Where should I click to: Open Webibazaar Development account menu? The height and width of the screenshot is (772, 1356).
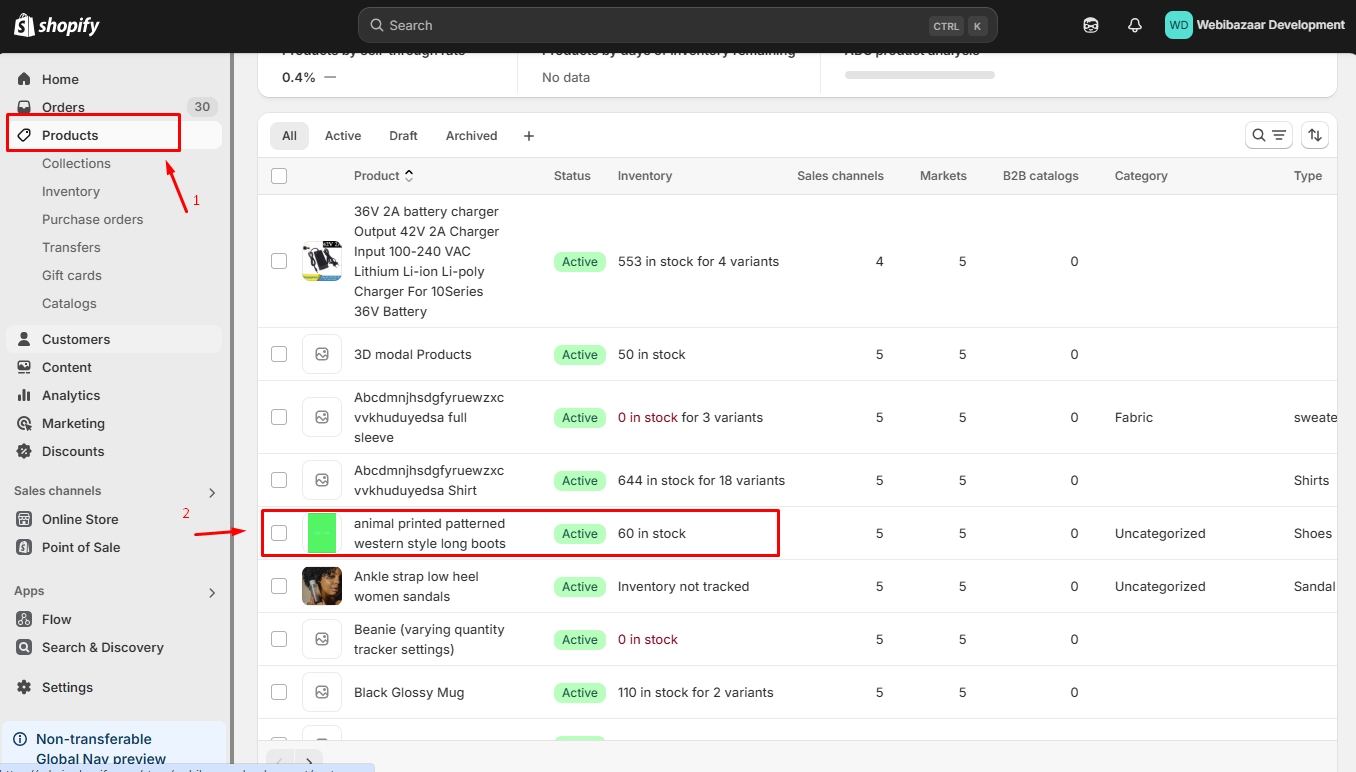pos(1255,26)
